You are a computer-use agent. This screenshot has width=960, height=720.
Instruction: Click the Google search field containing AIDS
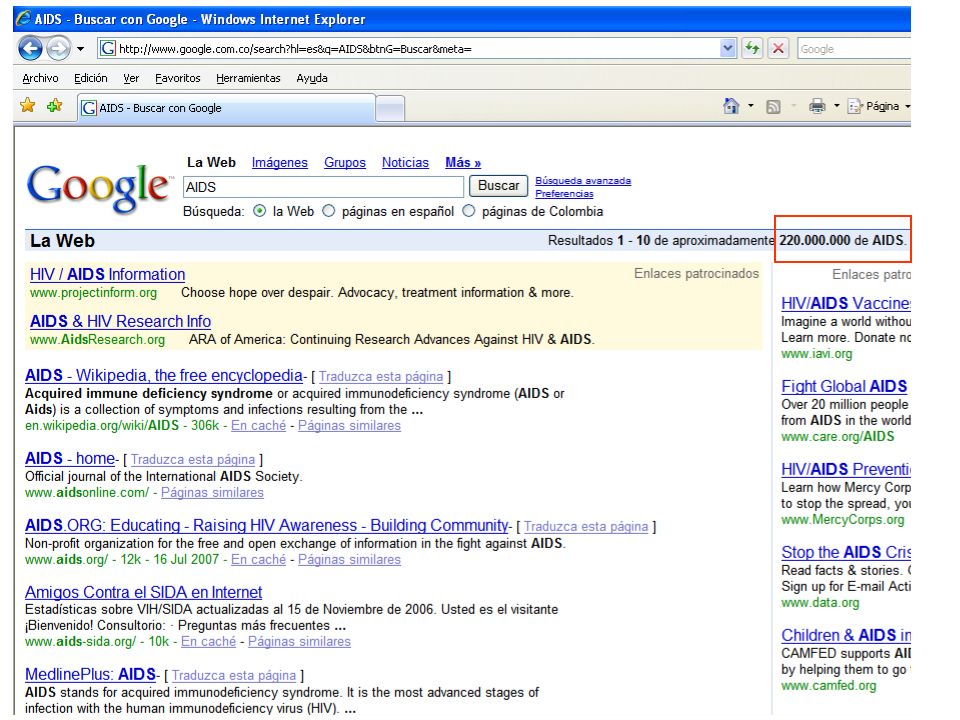point(323,187)
